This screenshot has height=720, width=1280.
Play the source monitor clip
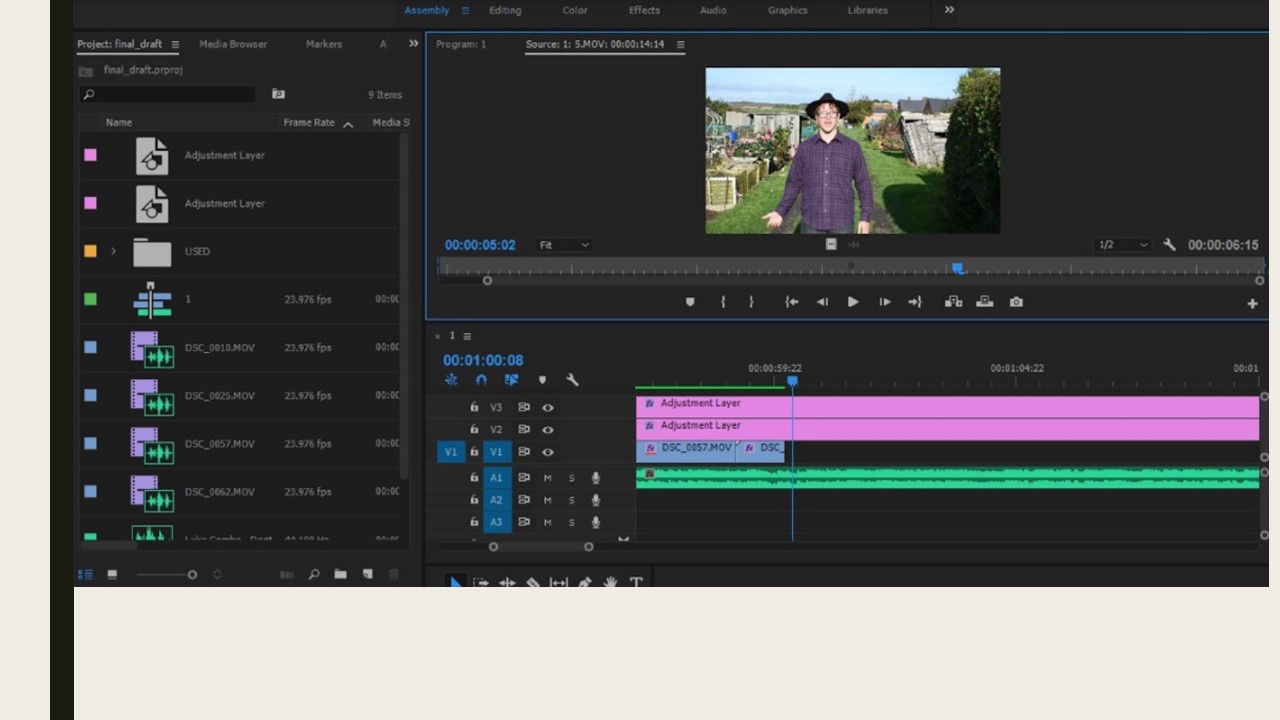(853, 302)
